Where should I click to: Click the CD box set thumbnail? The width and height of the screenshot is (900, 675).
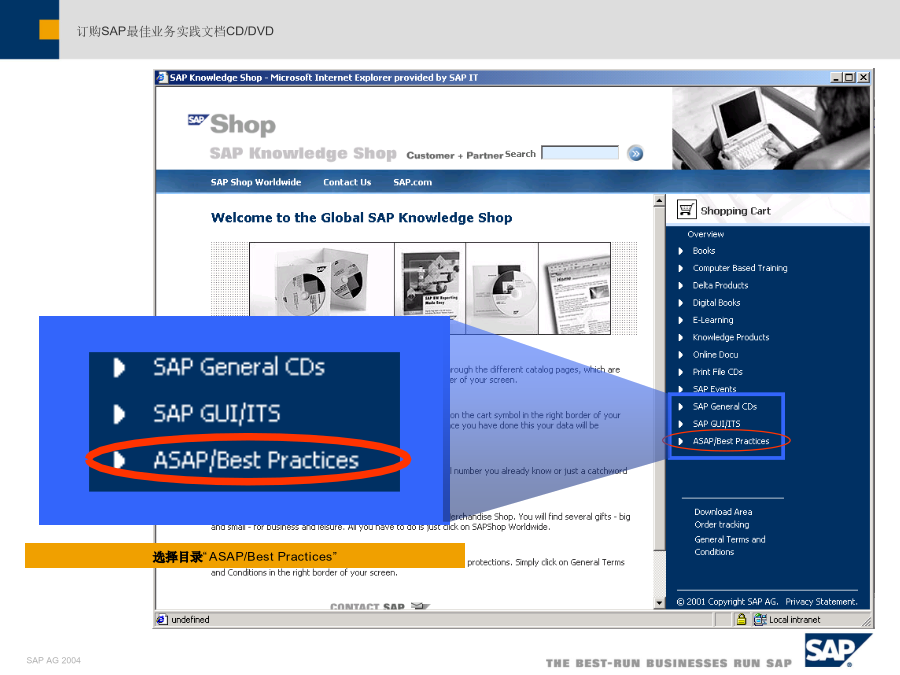point(322,282)
